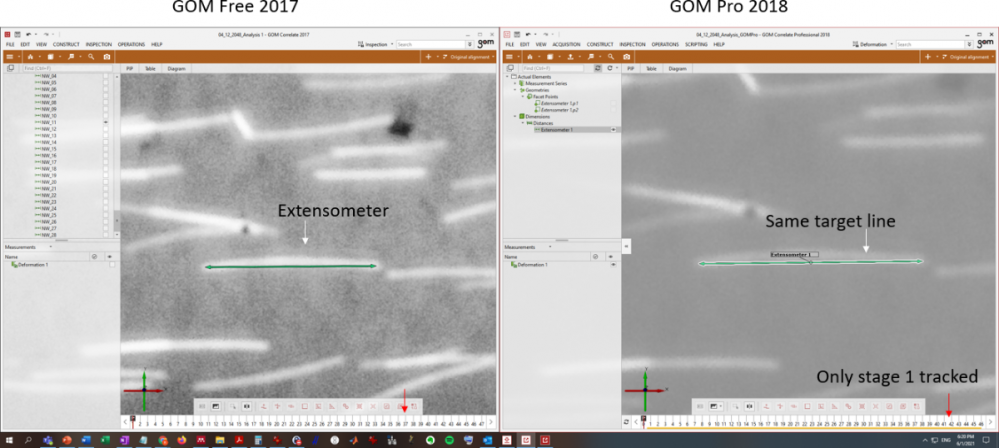The image size is (999, 448).
Task: Open the OPERATIONS menu in GOM Correlate 2017
Action: 131,45
